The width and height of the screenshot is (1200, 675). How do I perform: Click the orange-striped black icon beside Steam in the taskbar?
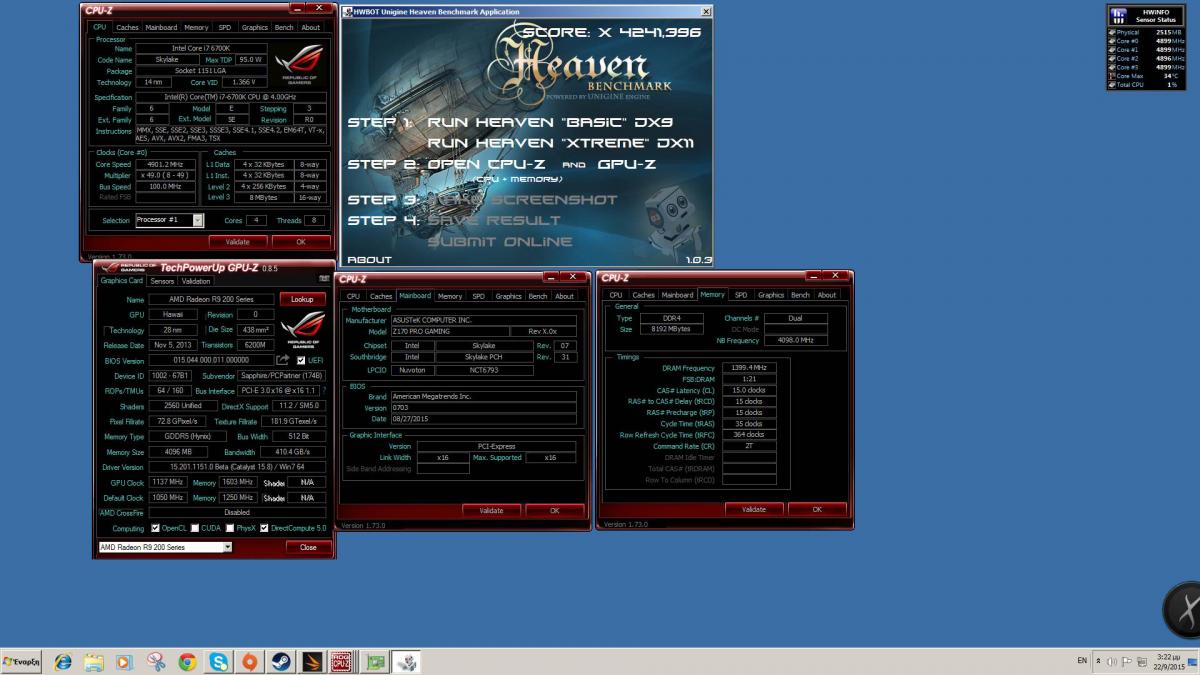[311, 662]
